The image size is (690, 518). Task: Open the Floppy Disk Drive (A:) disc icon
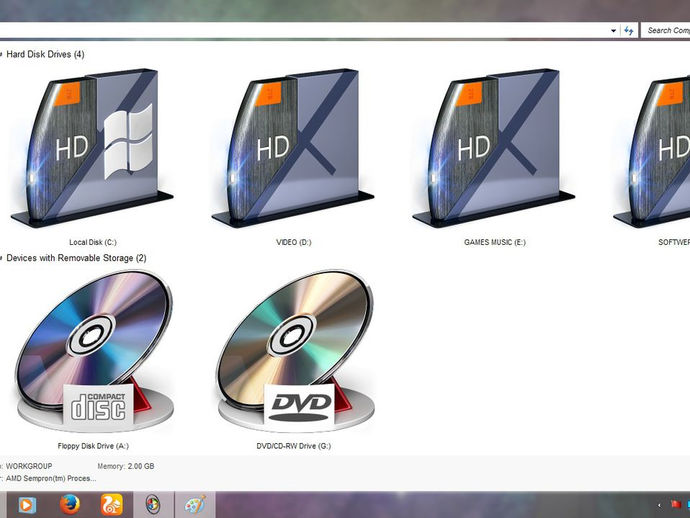95,352
